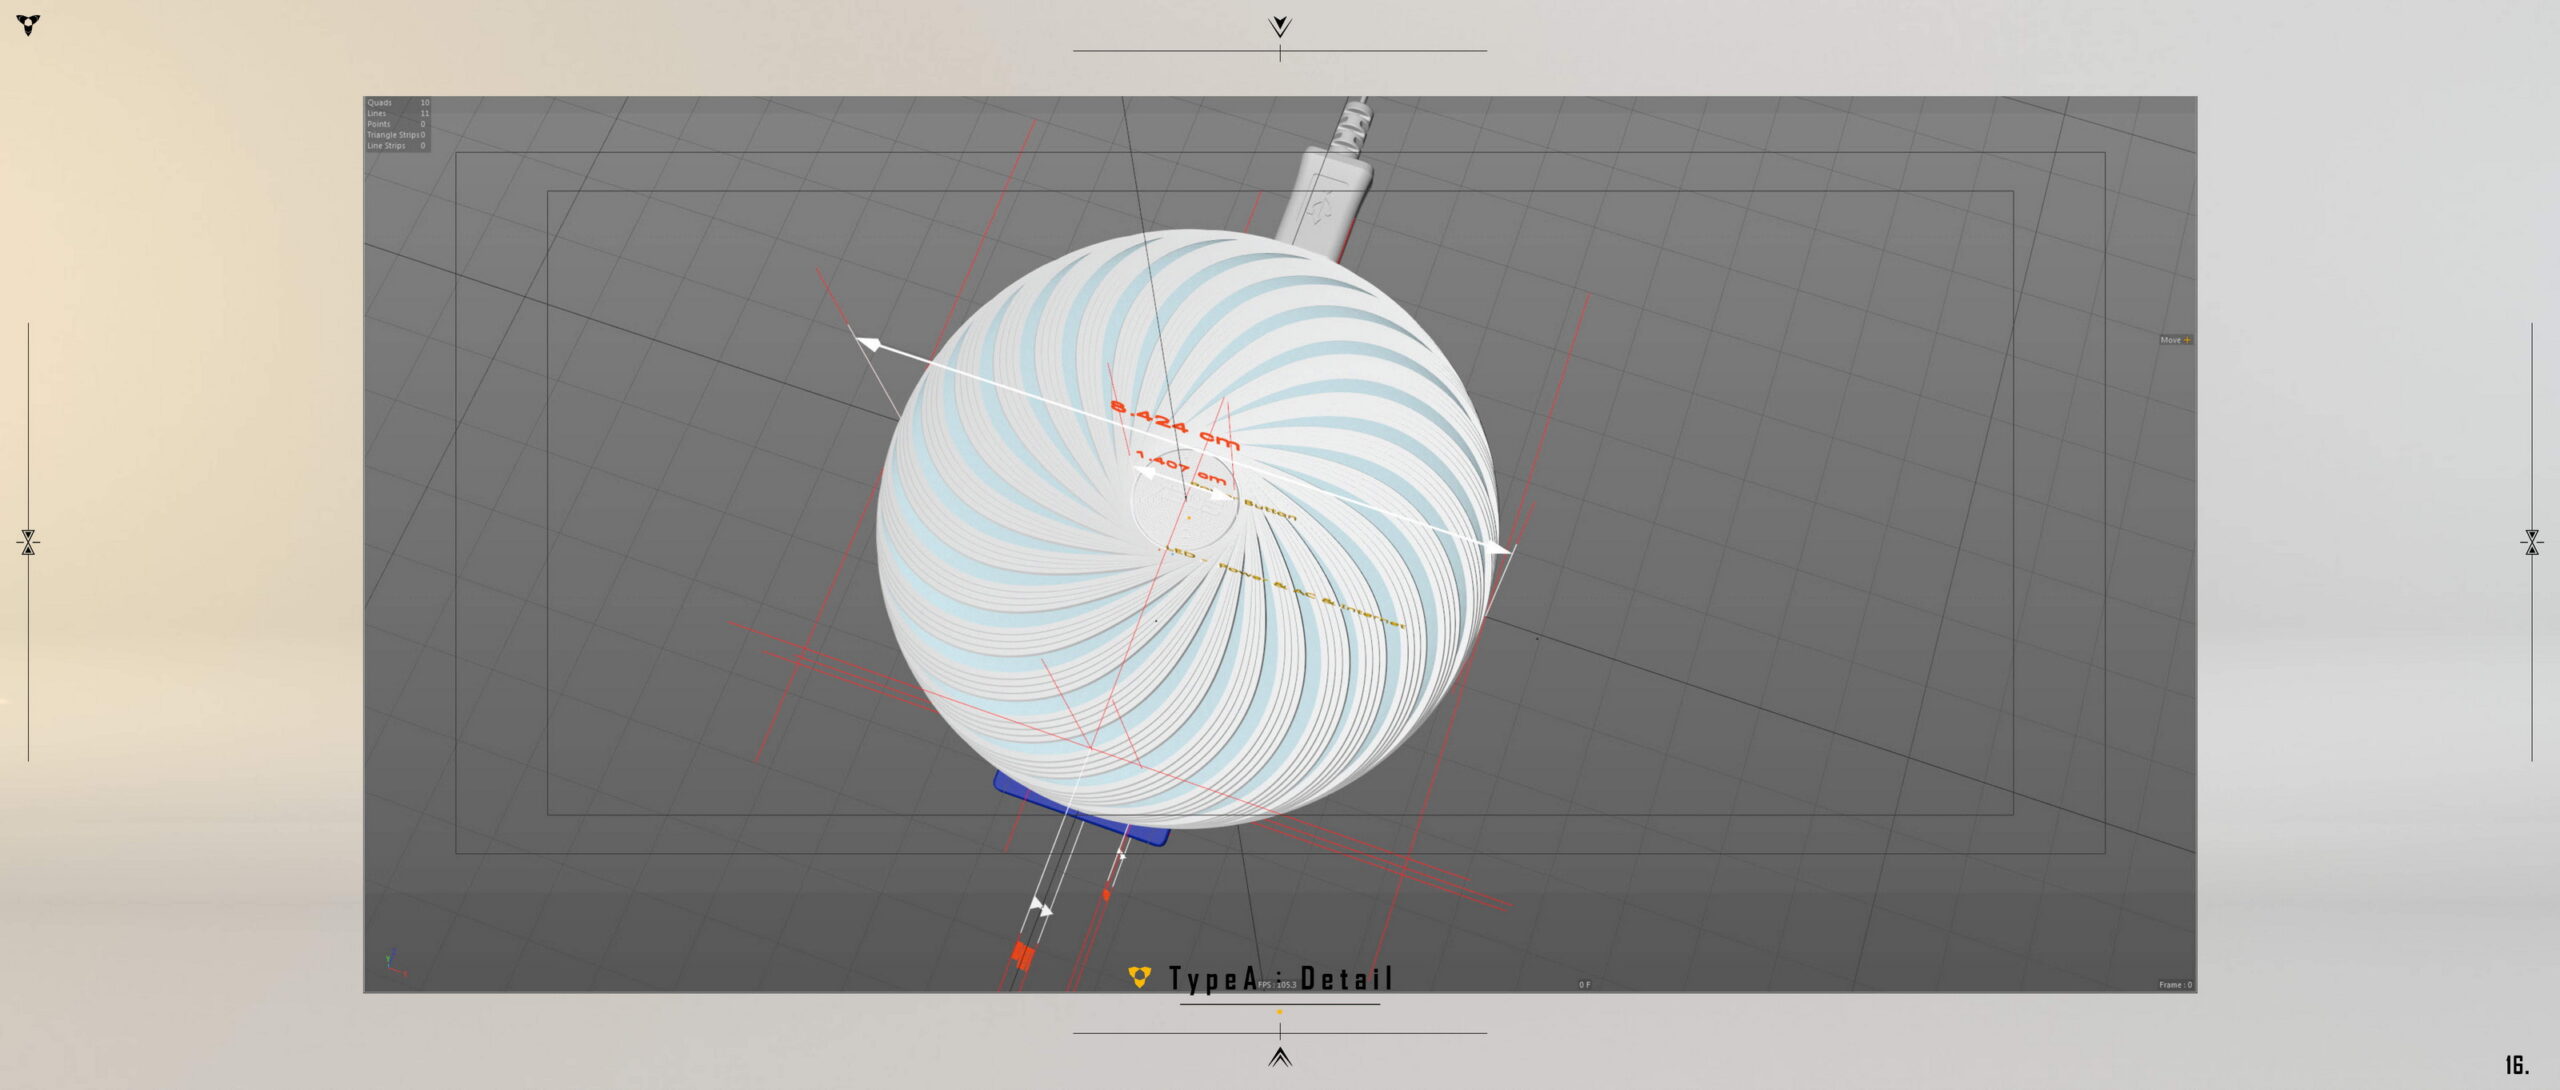Click the yellow trefoil icon beside TypeA title
The image size is (2560, 1090).
(x=1139, y=977)
